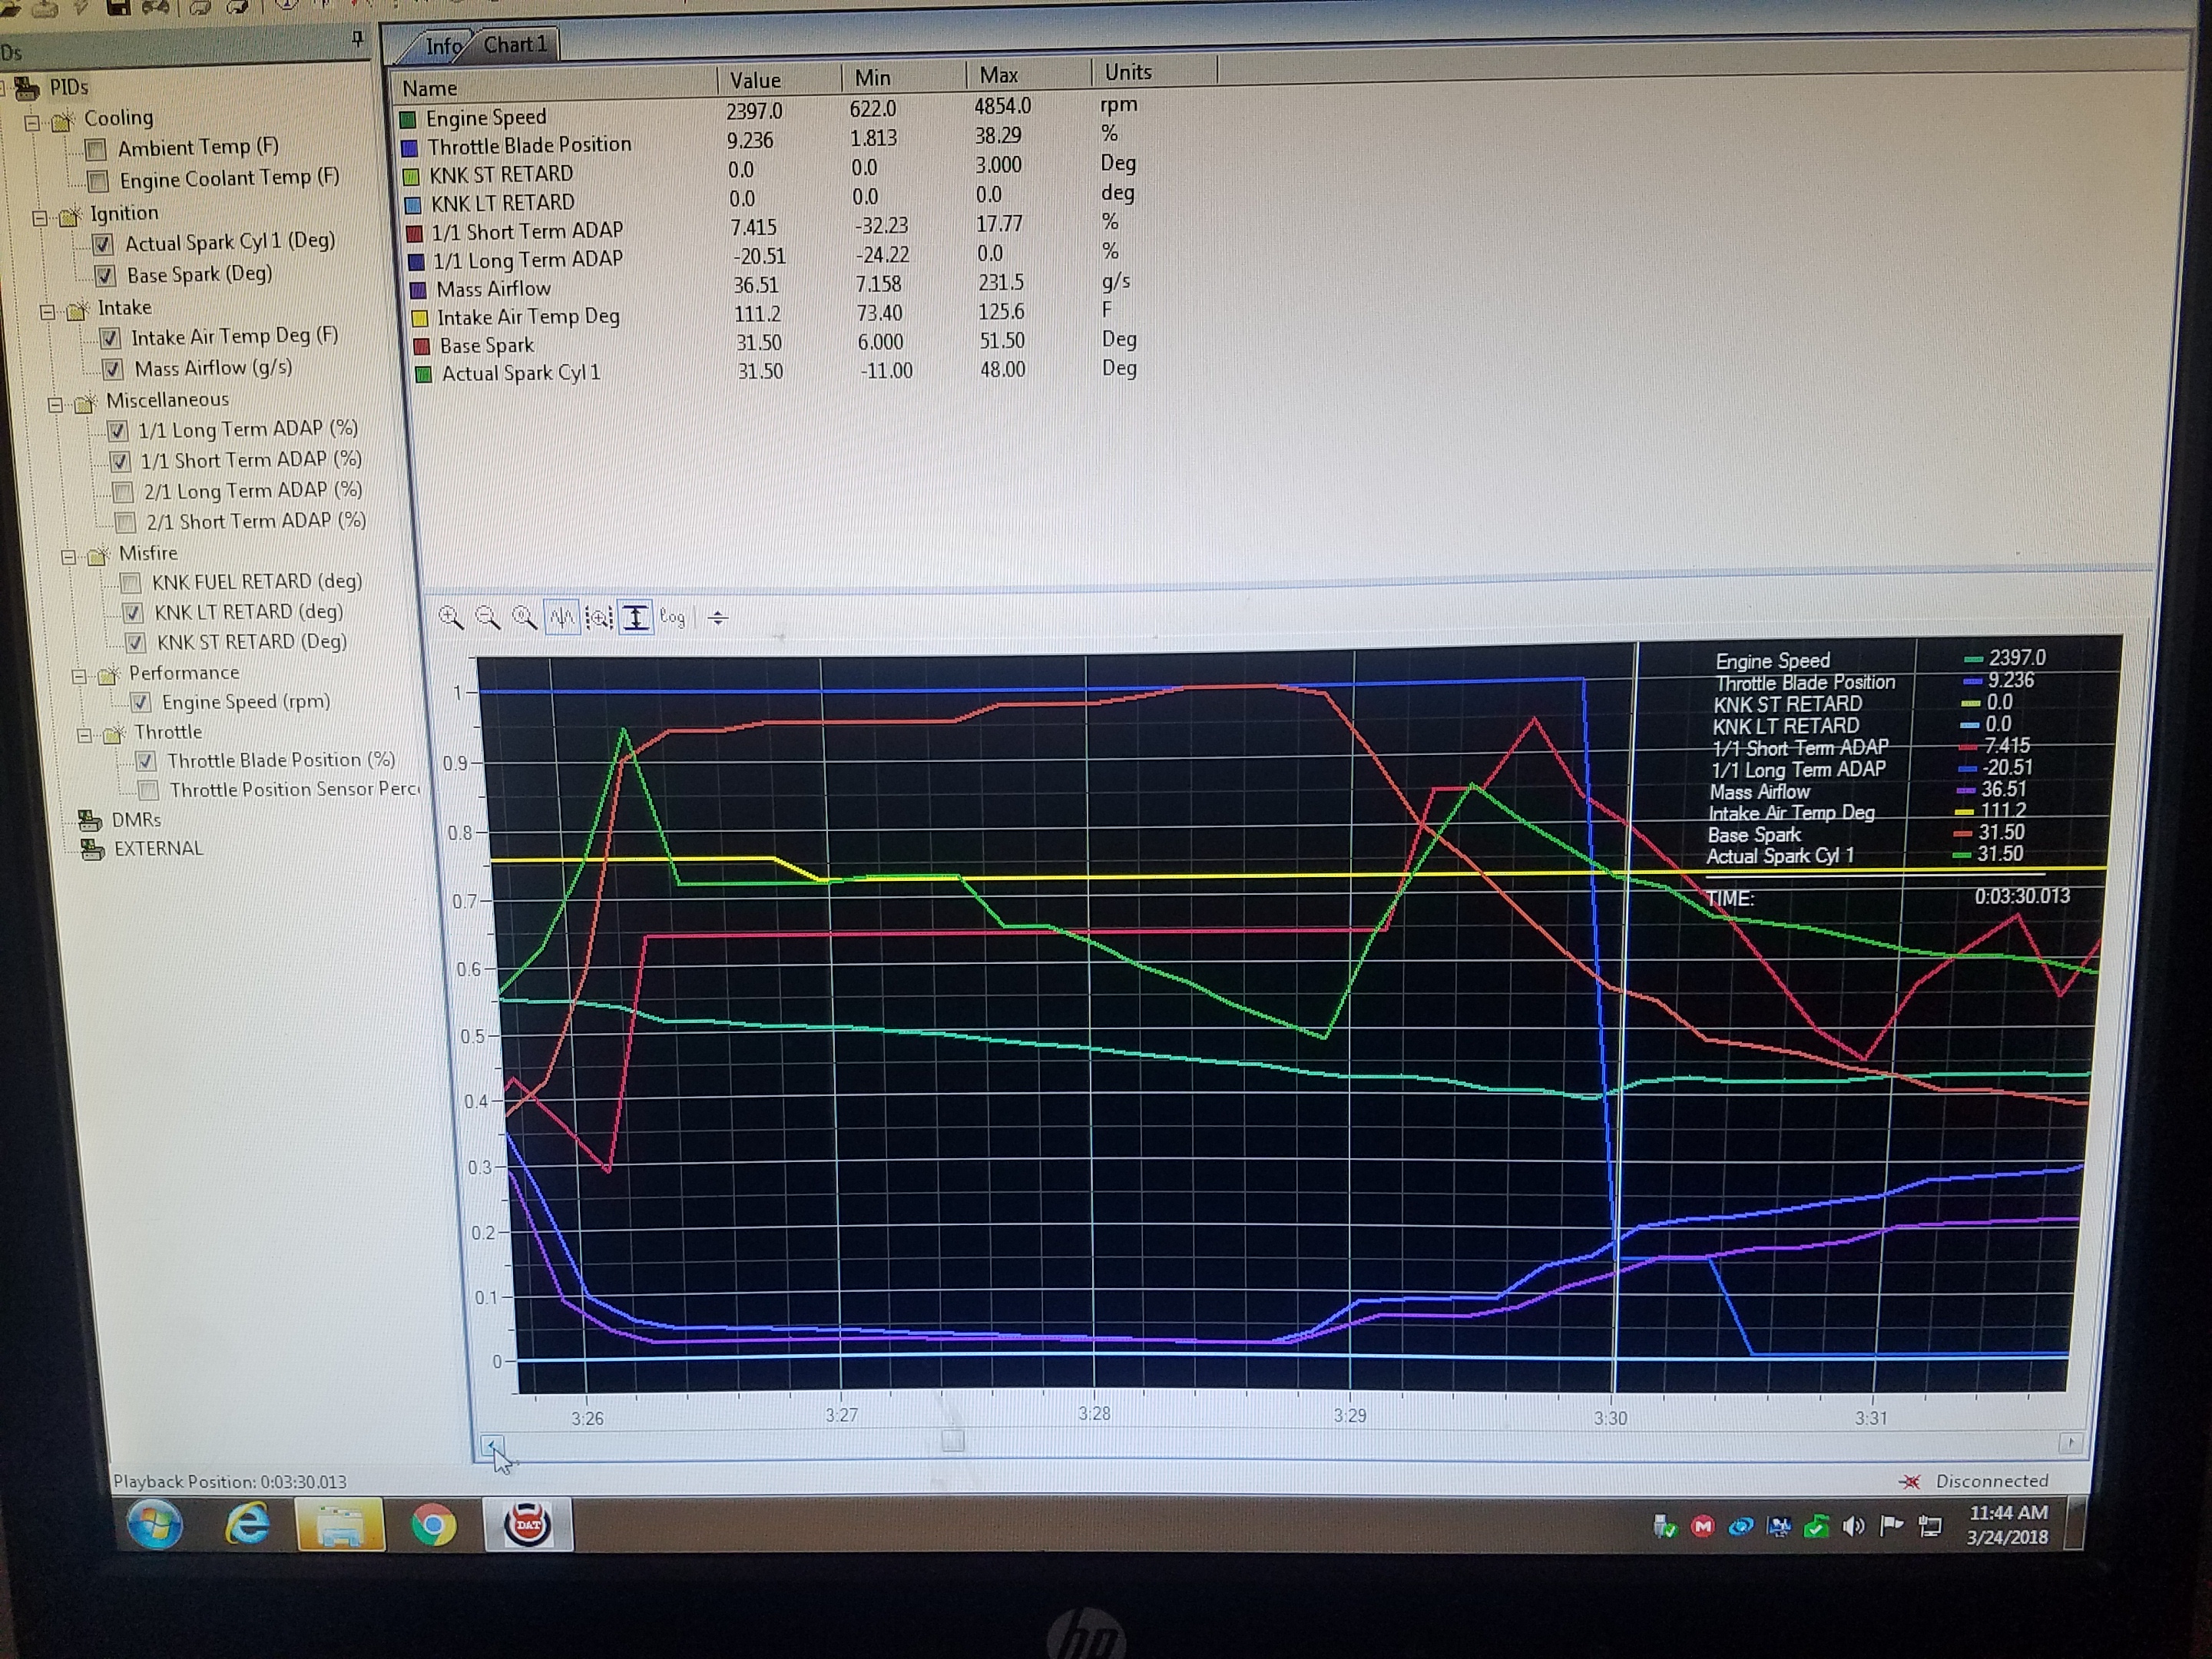Viewport: 2212px width, 1659px height.
Task: Select the DMRs node icon
Action: point(91,821)
